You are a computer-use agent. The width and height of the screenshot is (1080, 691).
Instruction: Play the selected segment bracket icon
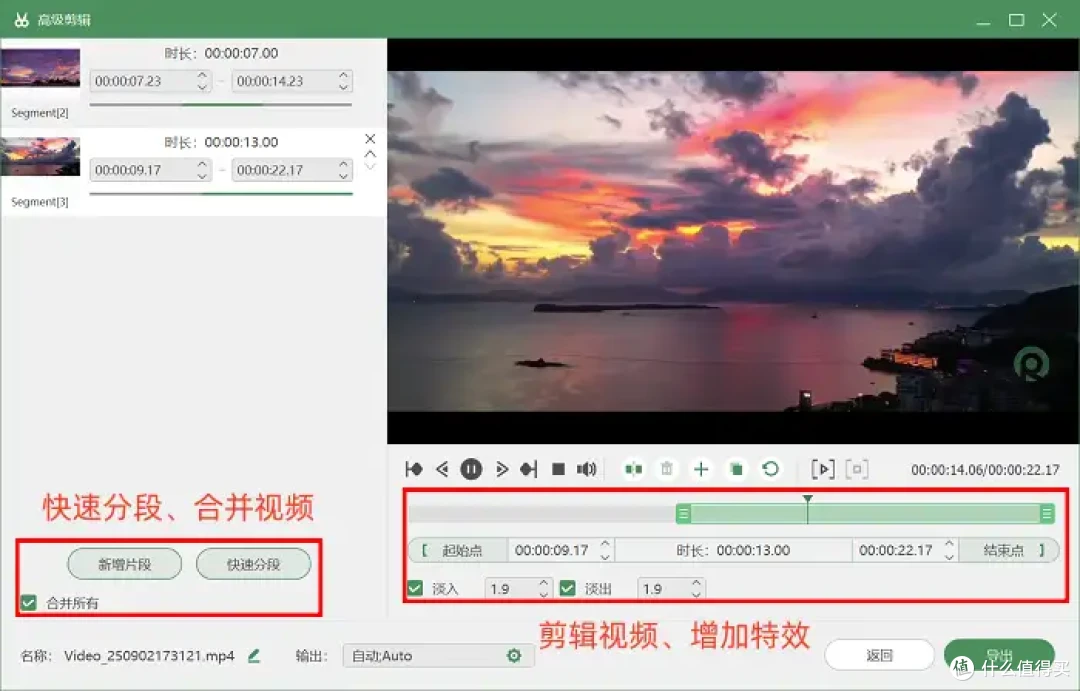823,469
